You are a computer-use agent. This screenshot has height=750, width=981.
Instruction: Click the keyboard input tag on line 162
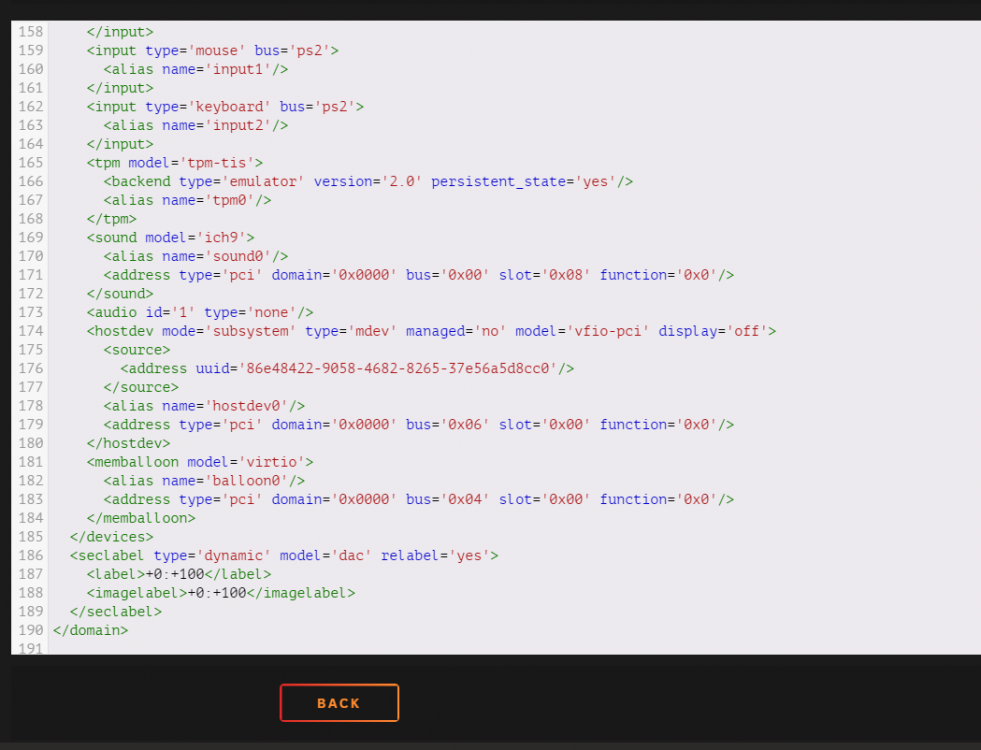tap(225, 107)
